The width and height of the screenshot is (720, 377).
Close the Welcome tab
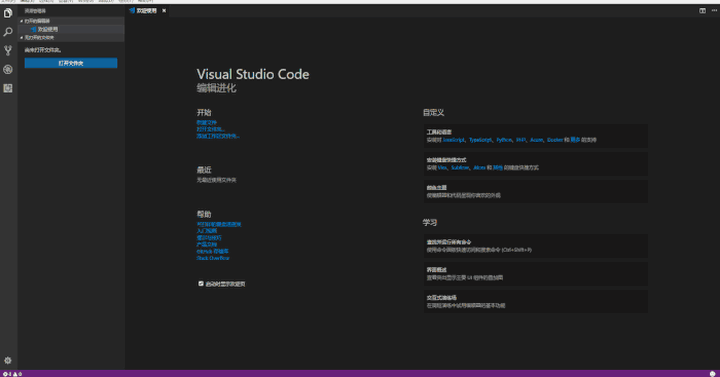coord(164,11)
